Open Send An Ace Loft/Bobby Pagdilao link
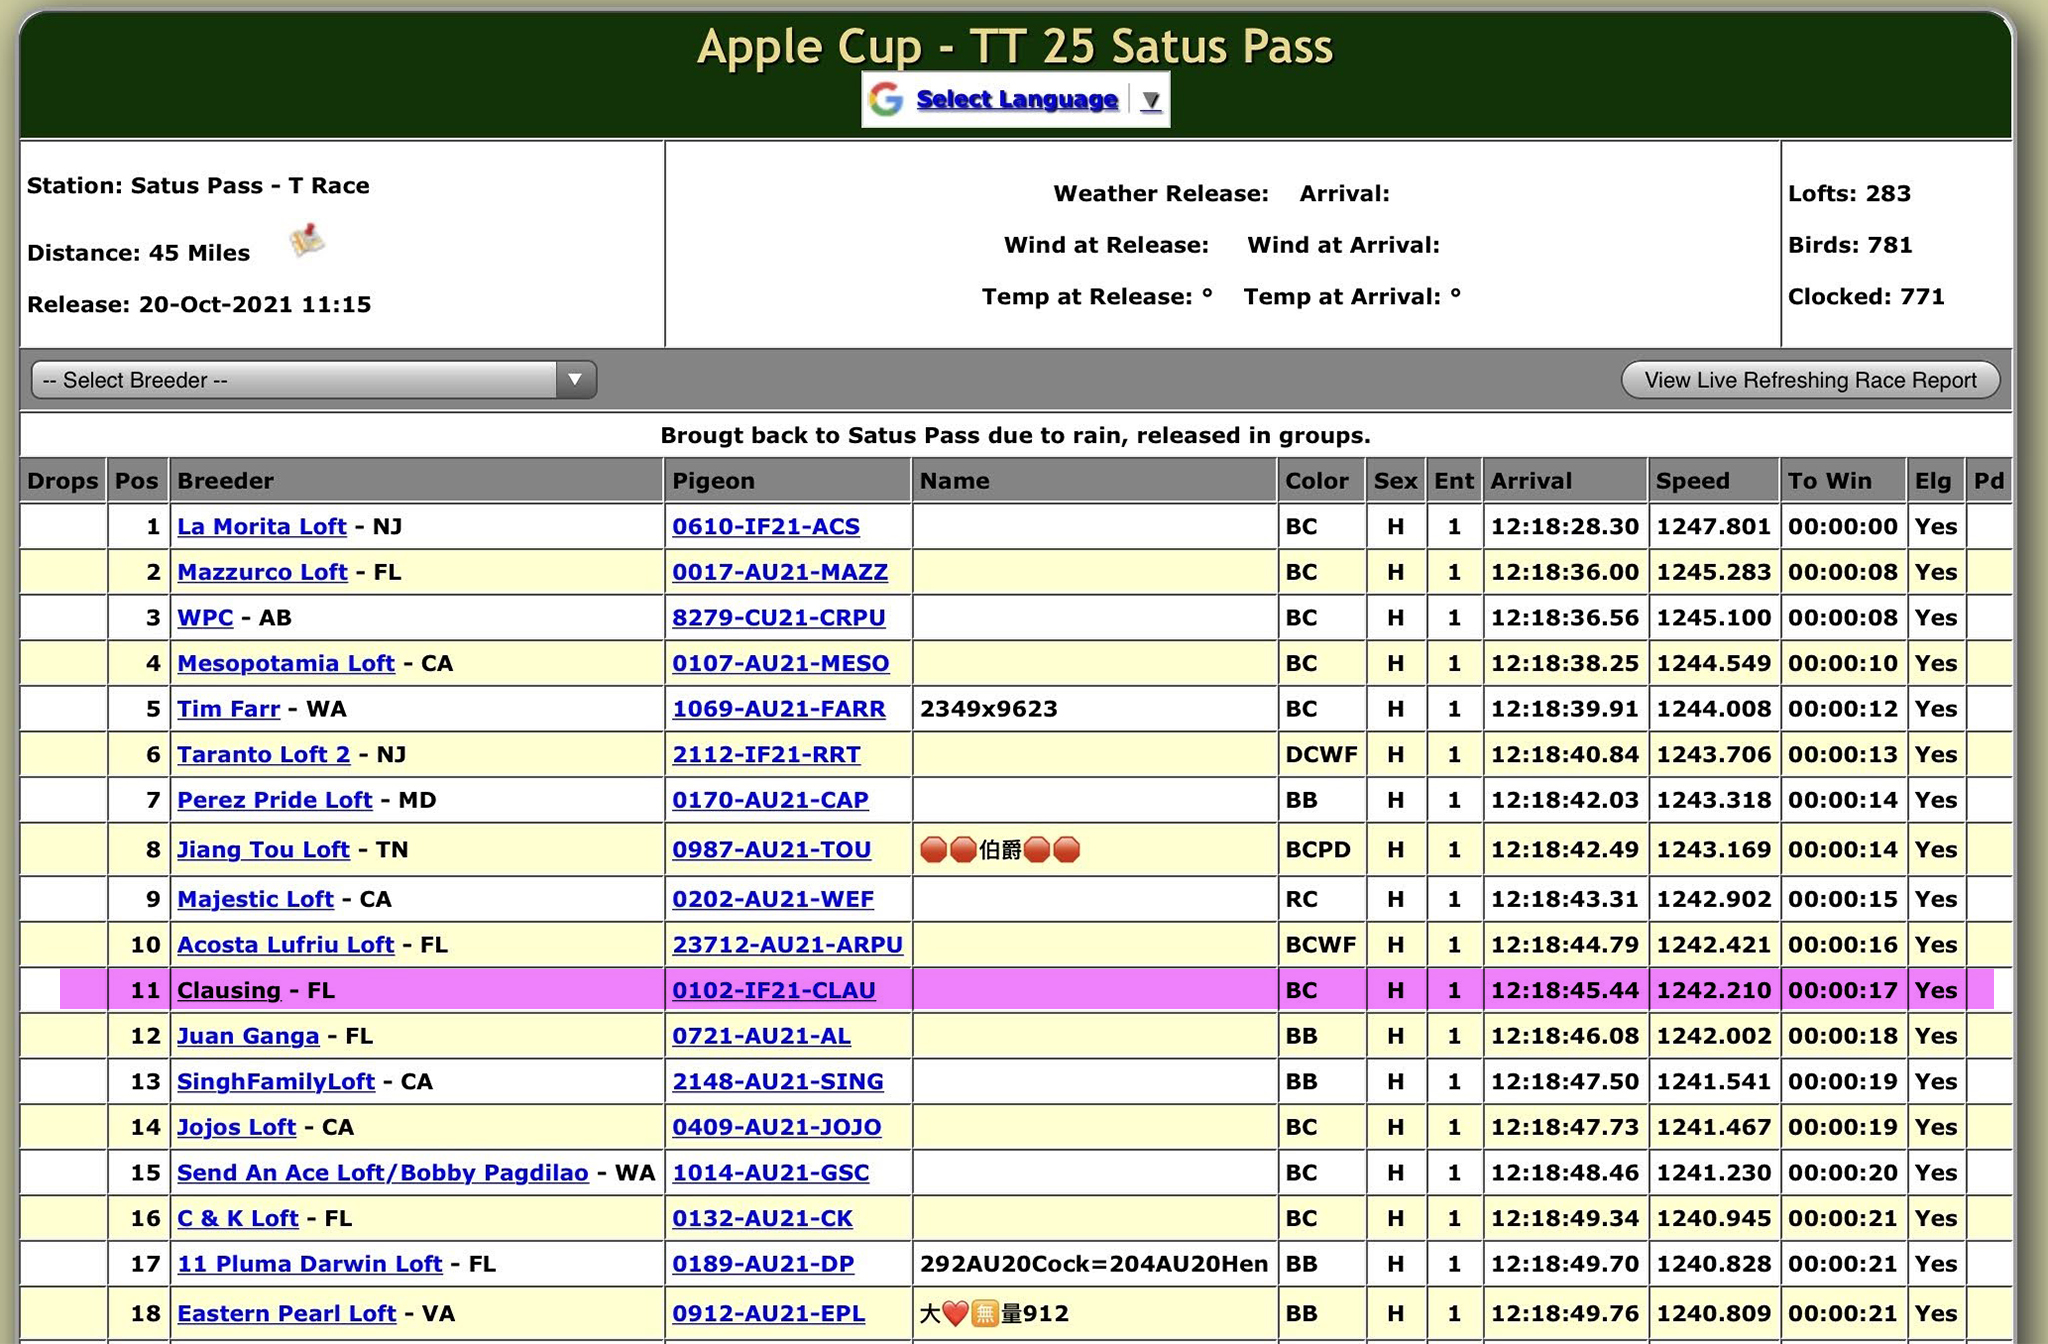 click(x=382, y=1173)
